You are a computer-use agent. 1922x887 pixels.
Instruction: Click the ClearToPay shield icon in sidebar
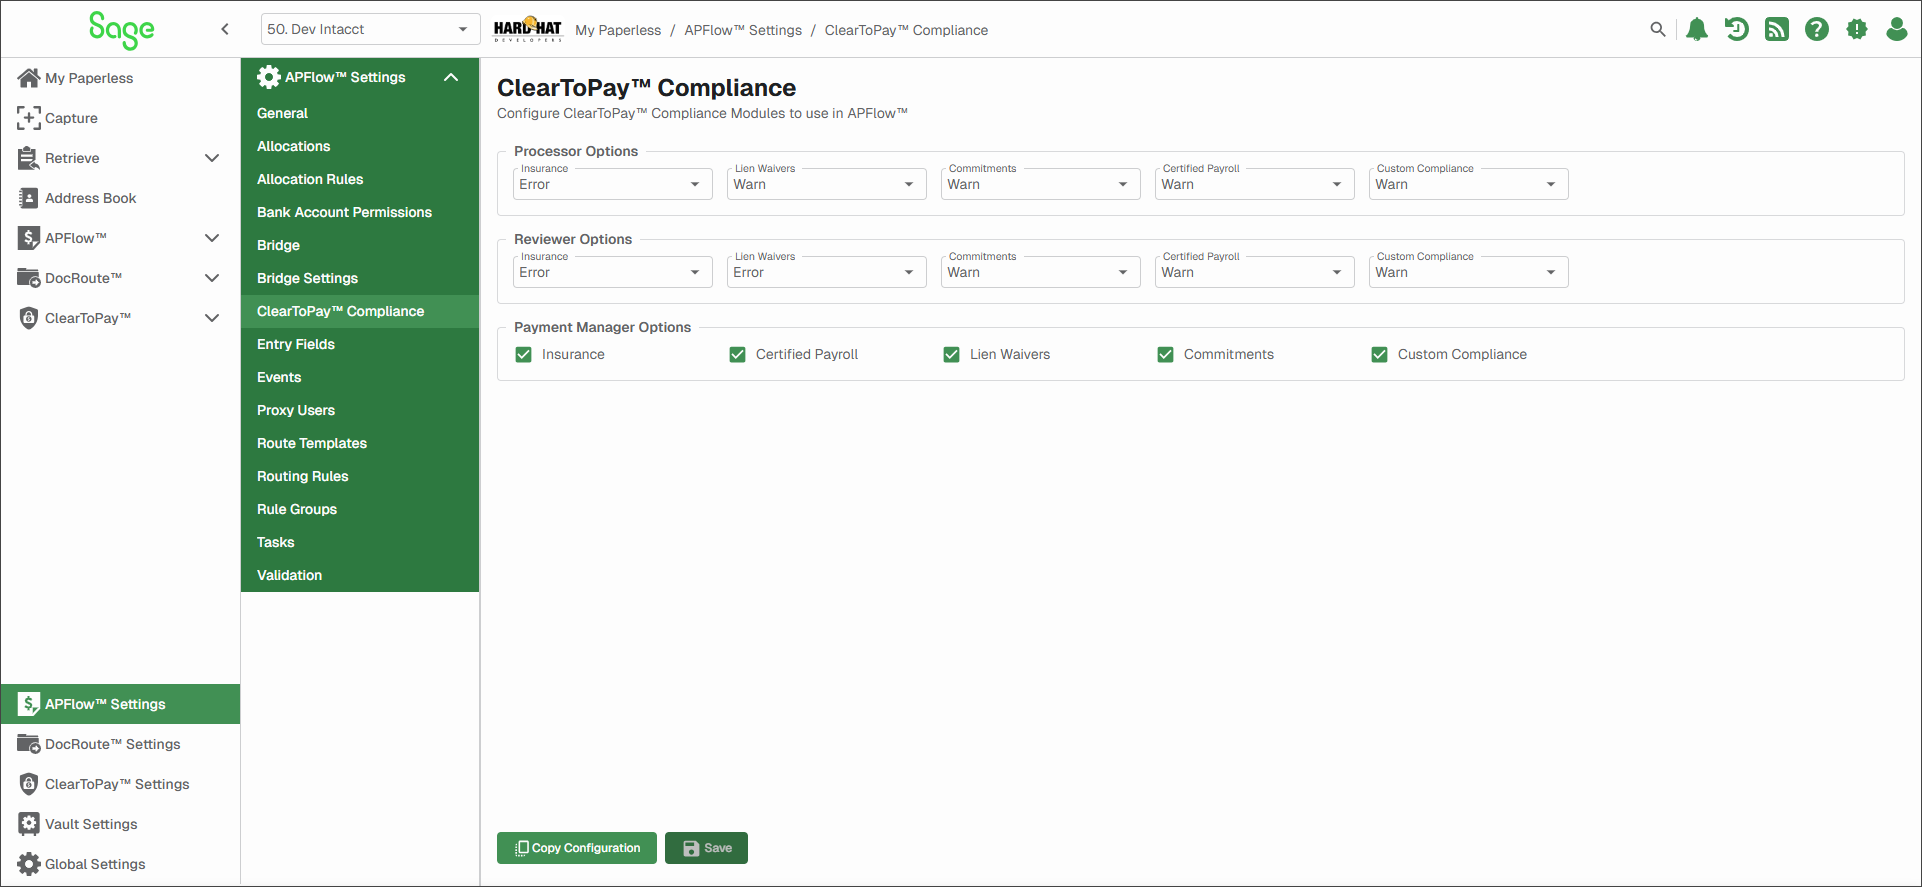[x=29, y=318]
